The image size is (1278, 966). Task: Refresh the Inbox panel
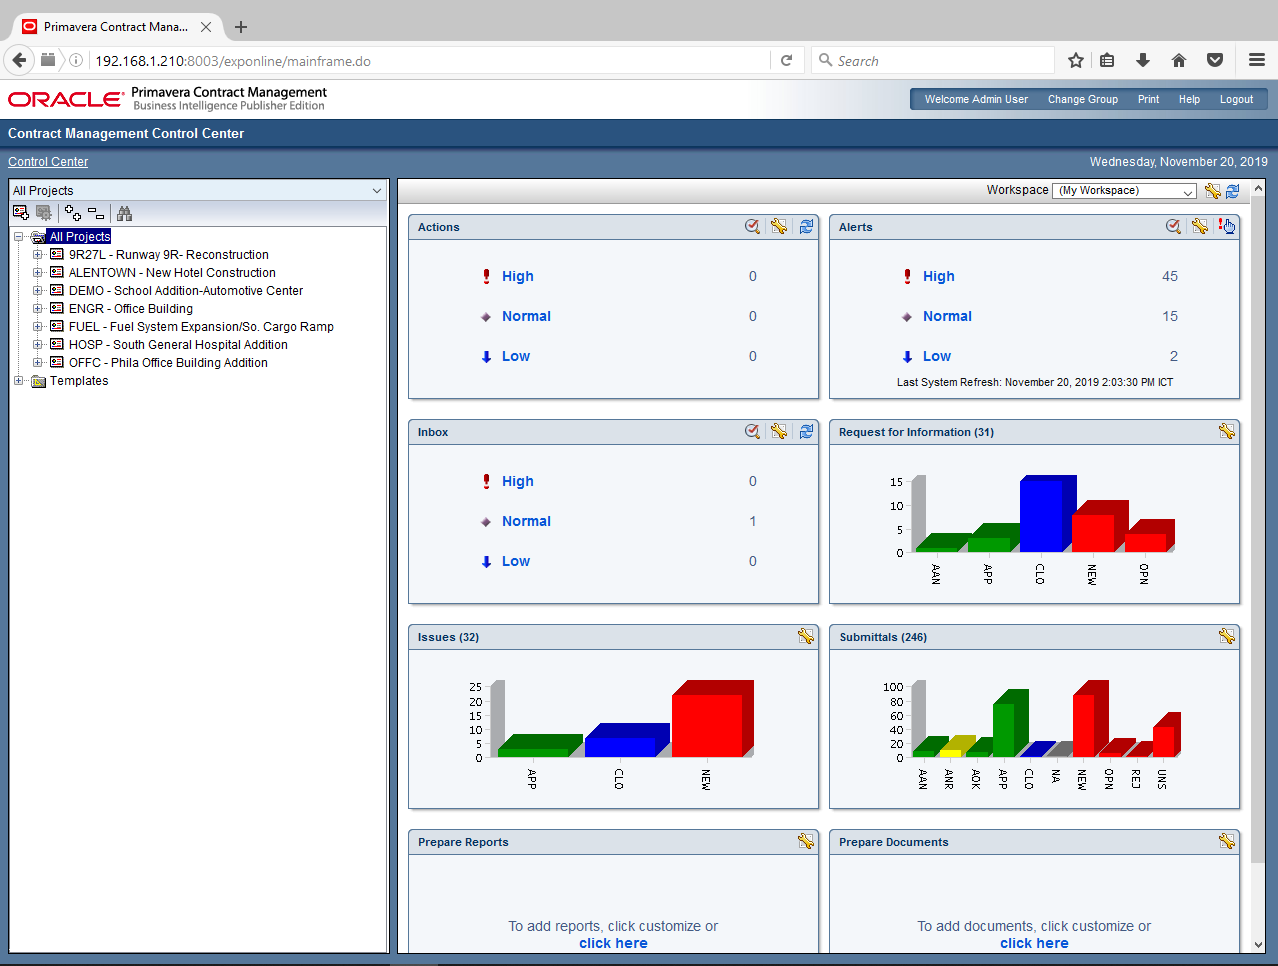click(806, 431)
